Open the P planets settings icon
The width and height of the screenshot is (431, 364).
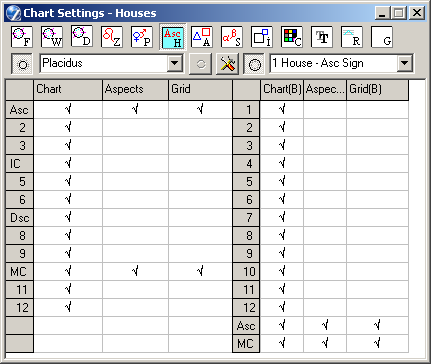[142, 37]
